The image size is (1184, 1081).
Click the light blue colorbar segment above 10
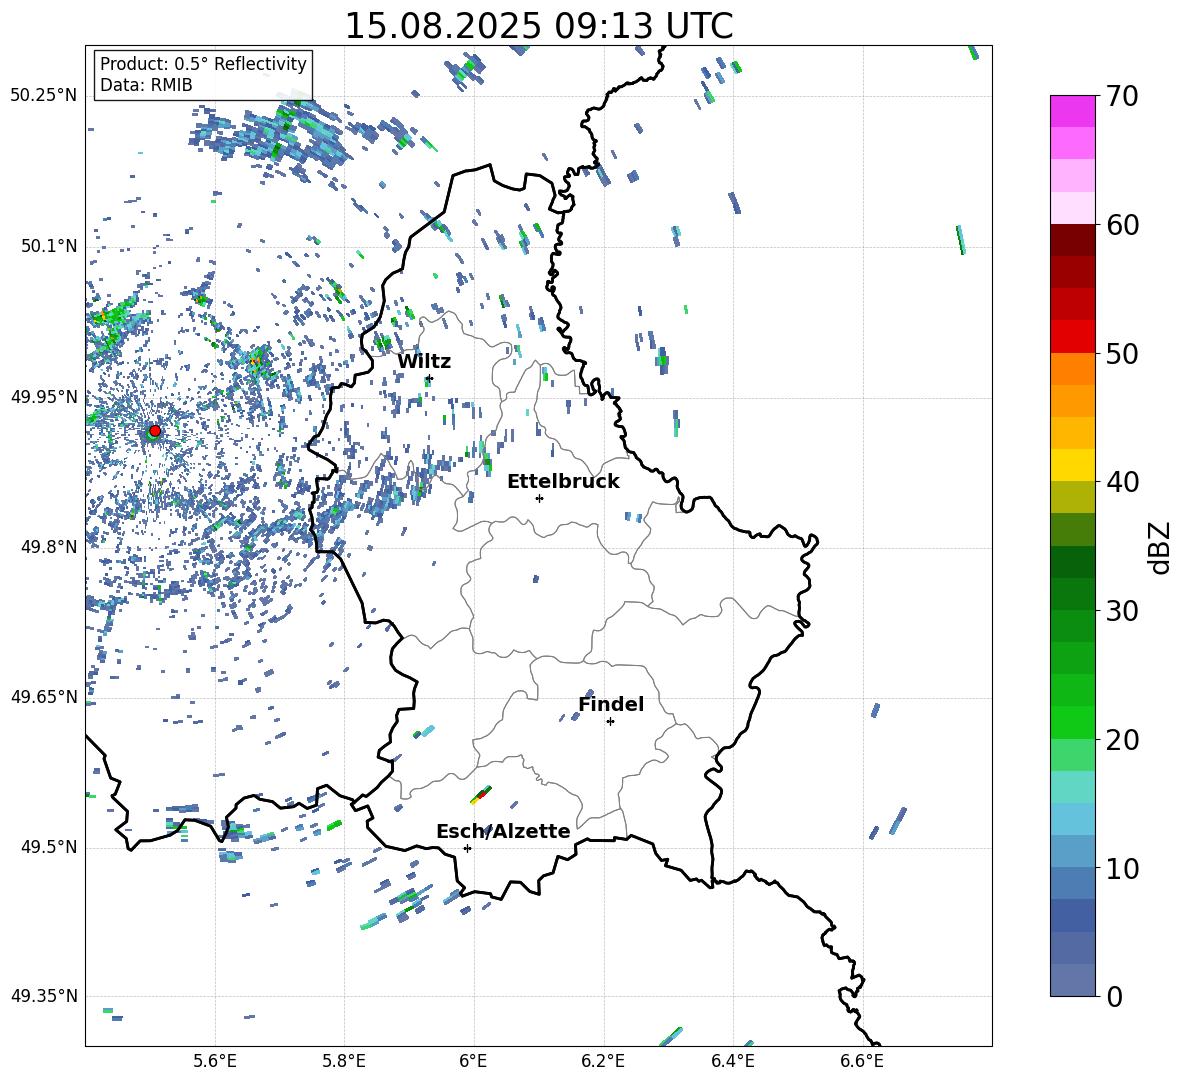tap(1073, 851)
